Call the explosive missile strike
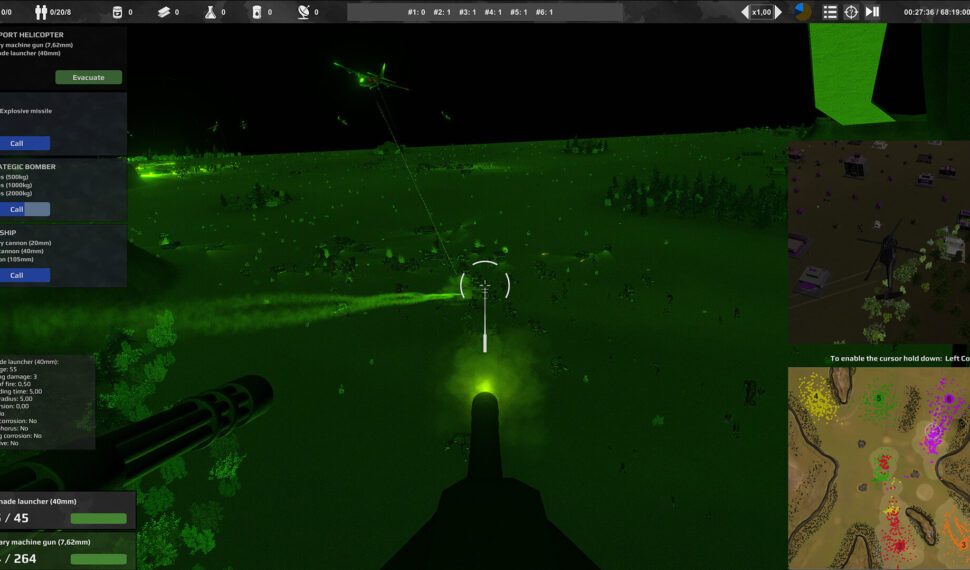 click(18, 143)
